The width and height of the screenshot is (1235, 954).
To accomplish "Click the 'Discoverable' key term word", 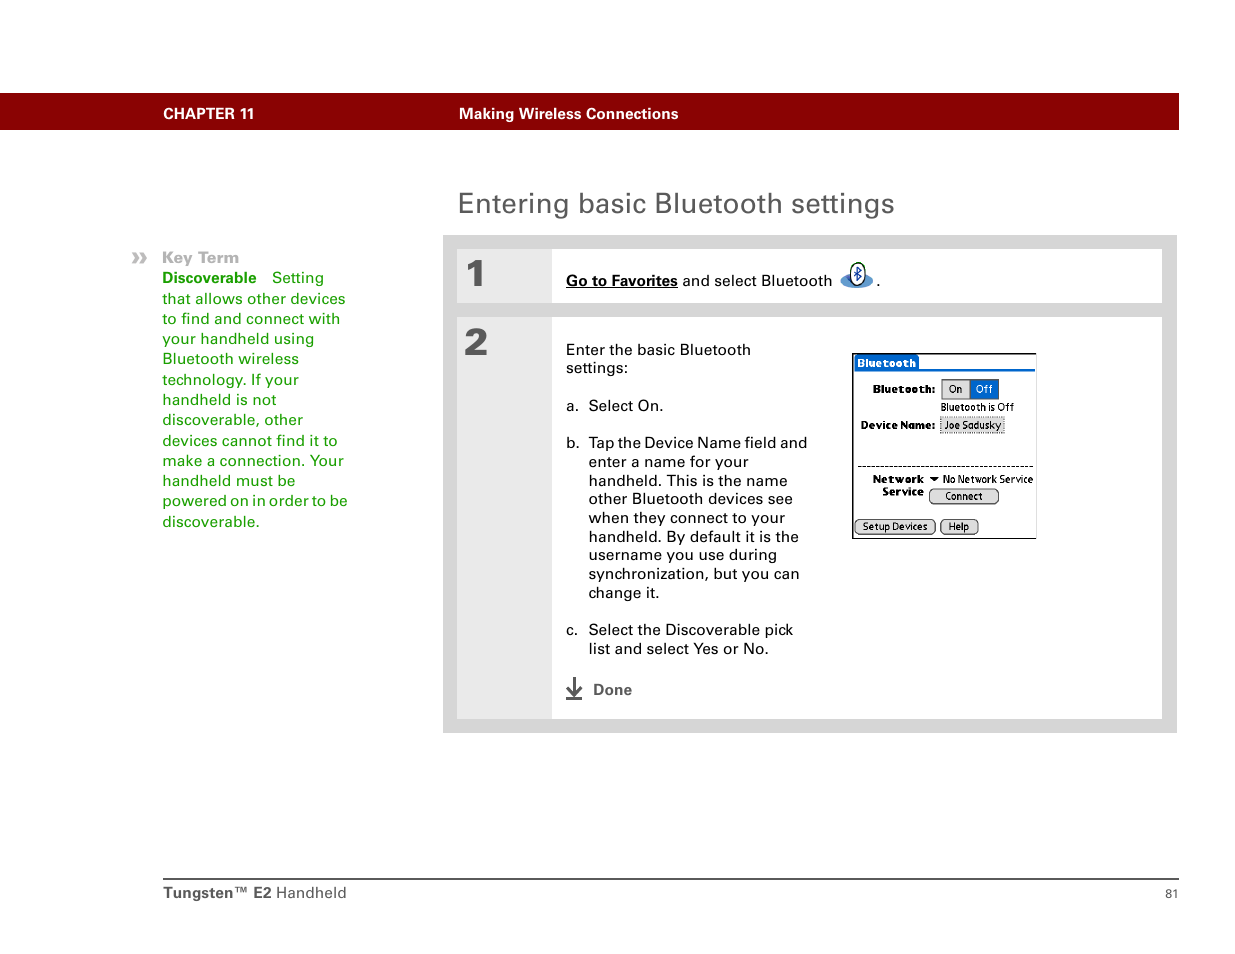I will tap(209, 278).
